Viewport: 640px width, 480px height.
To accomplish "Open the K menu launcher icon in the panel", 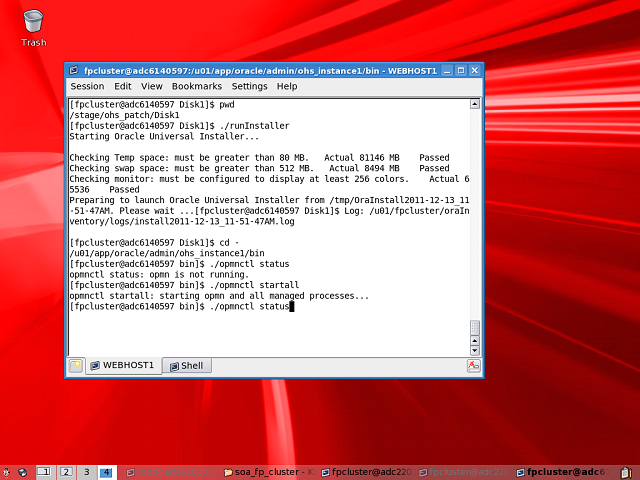I will click(6, 473).
